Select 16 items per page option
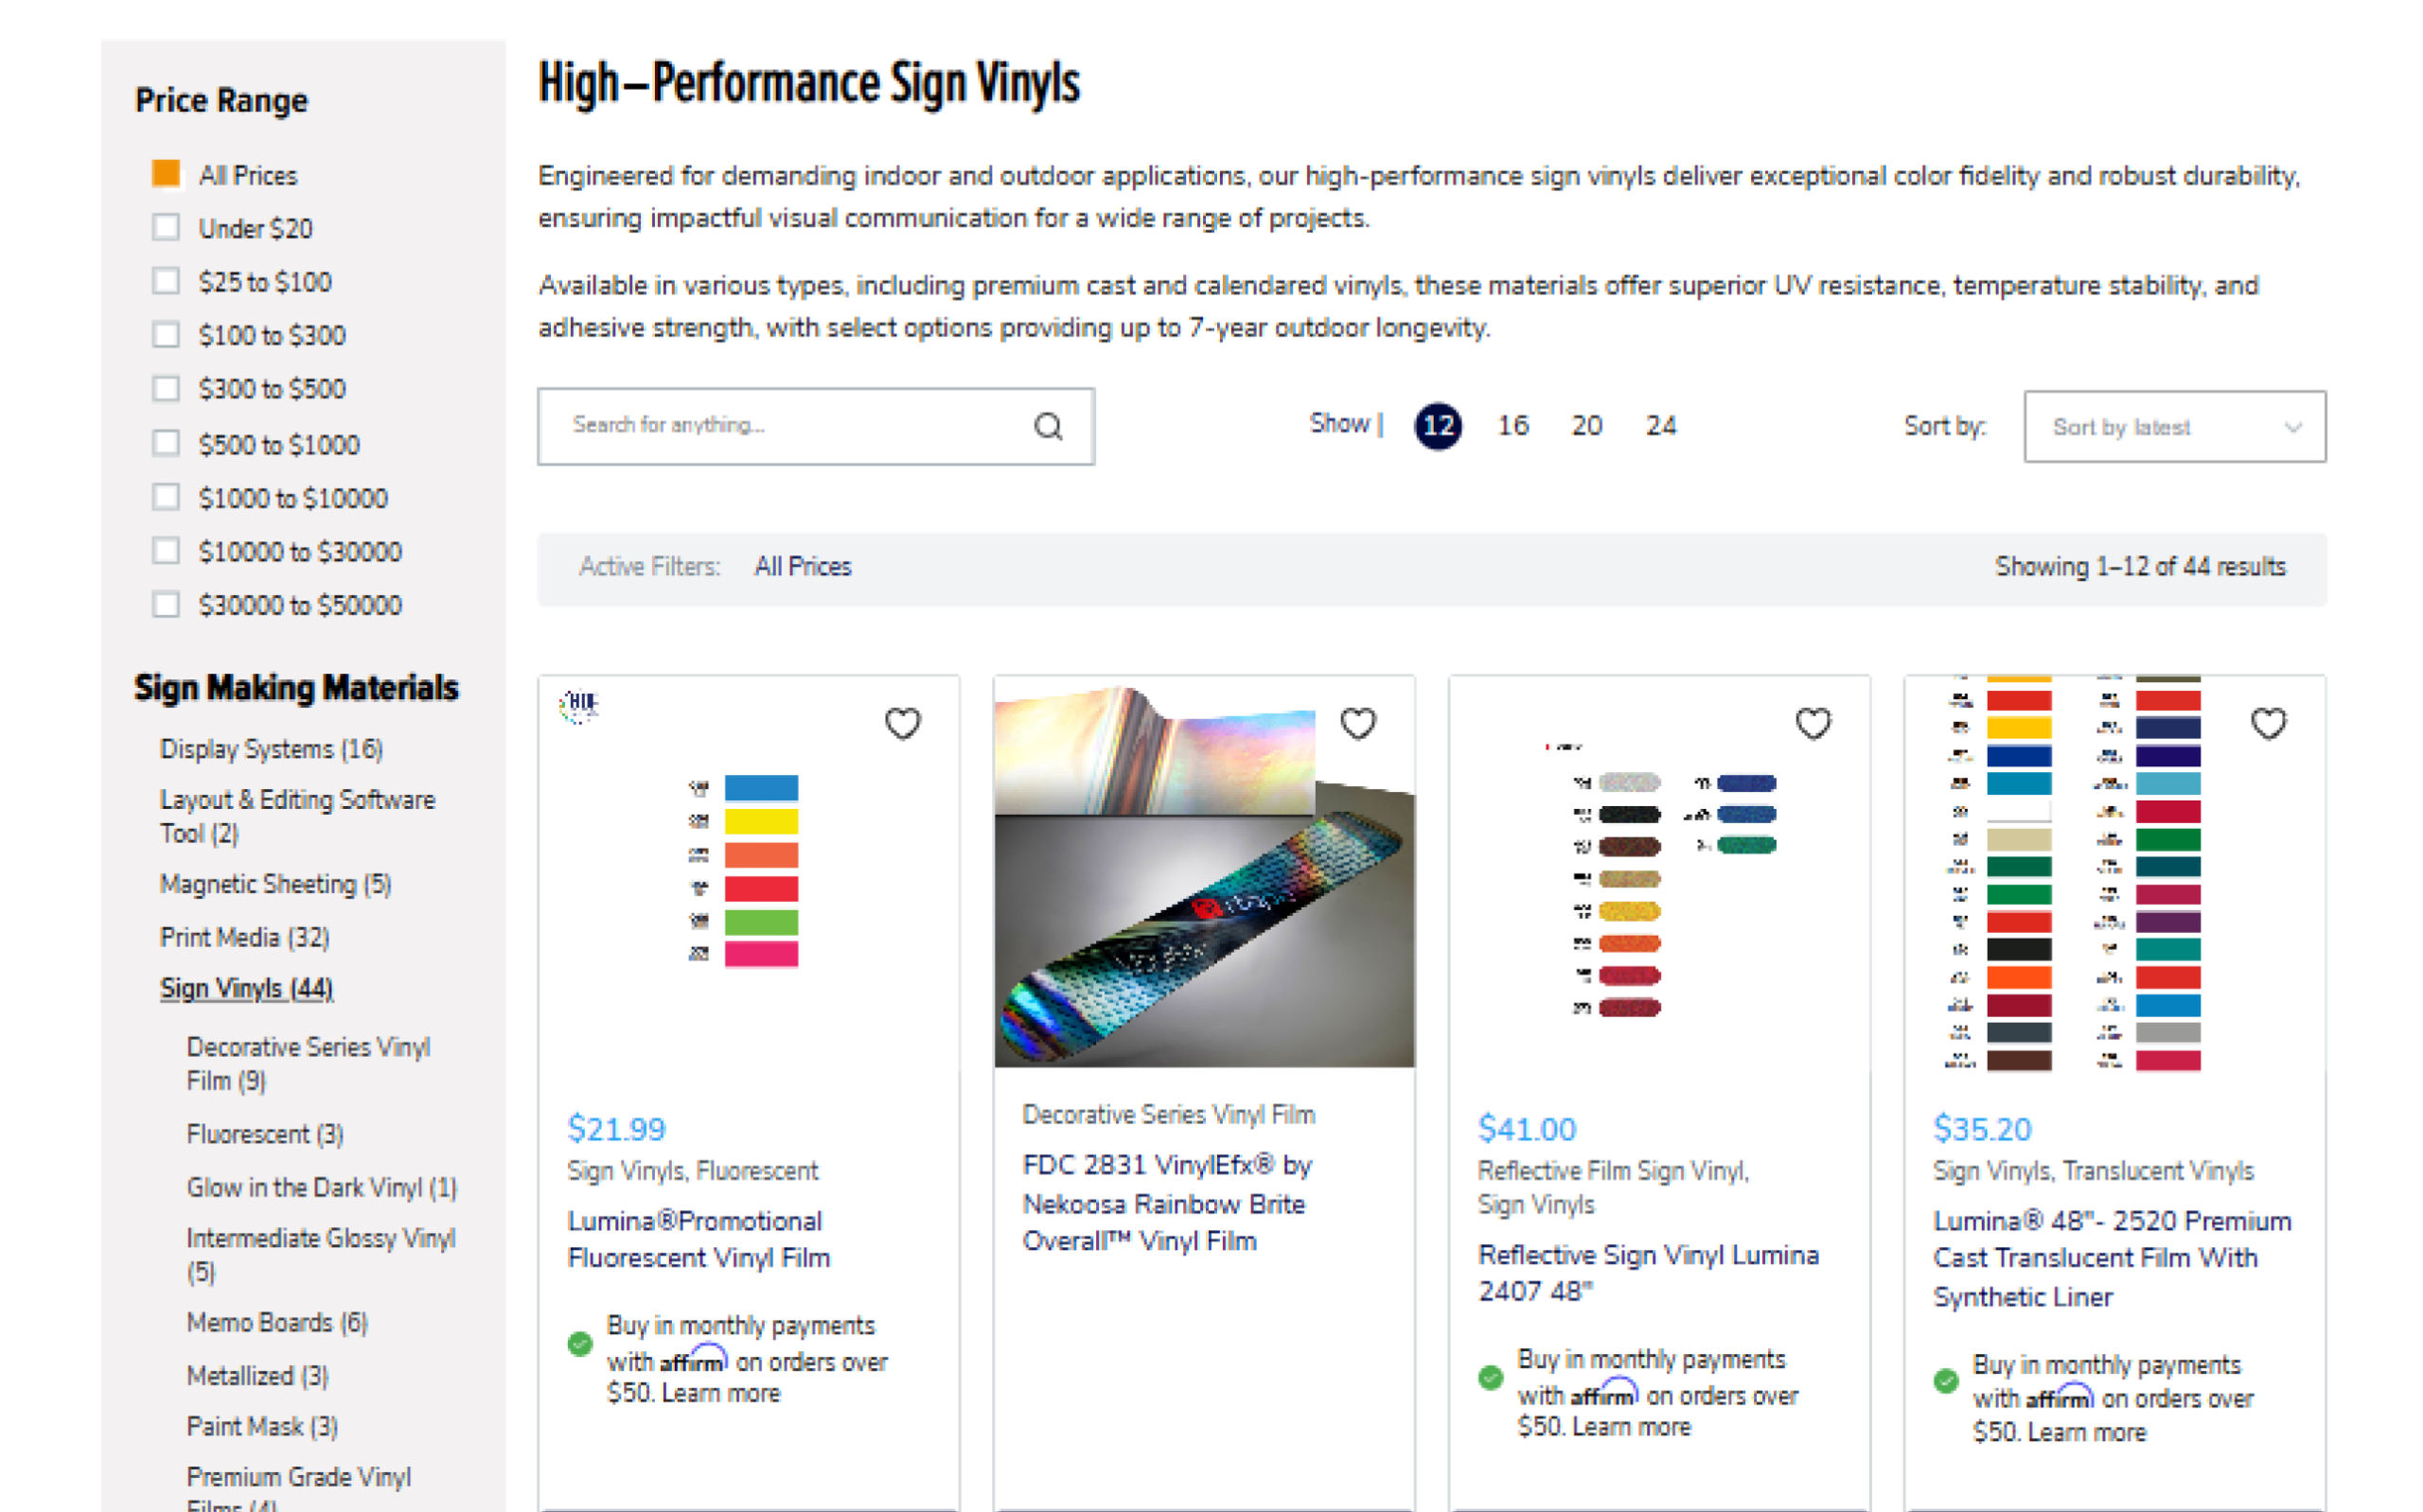 (1512, 426)
